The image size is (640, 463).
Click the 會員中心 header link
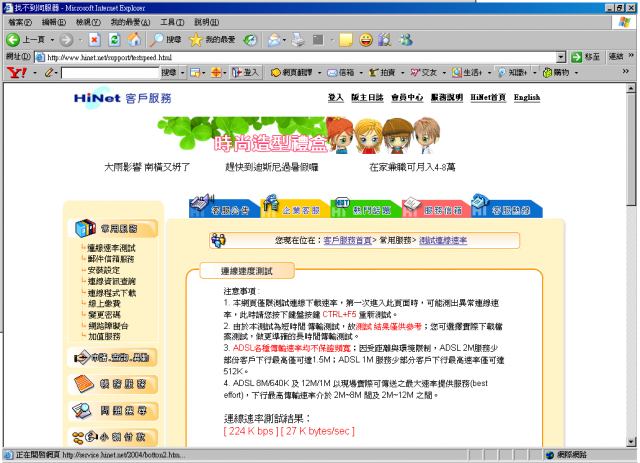tap(407, 98)
